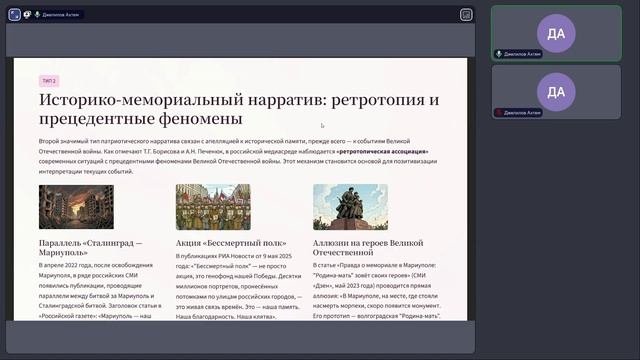Viewport: 640px width, 360px height.
Task: Click the ТИП 2 tag on the slide
Action: (x=49, y=81)
